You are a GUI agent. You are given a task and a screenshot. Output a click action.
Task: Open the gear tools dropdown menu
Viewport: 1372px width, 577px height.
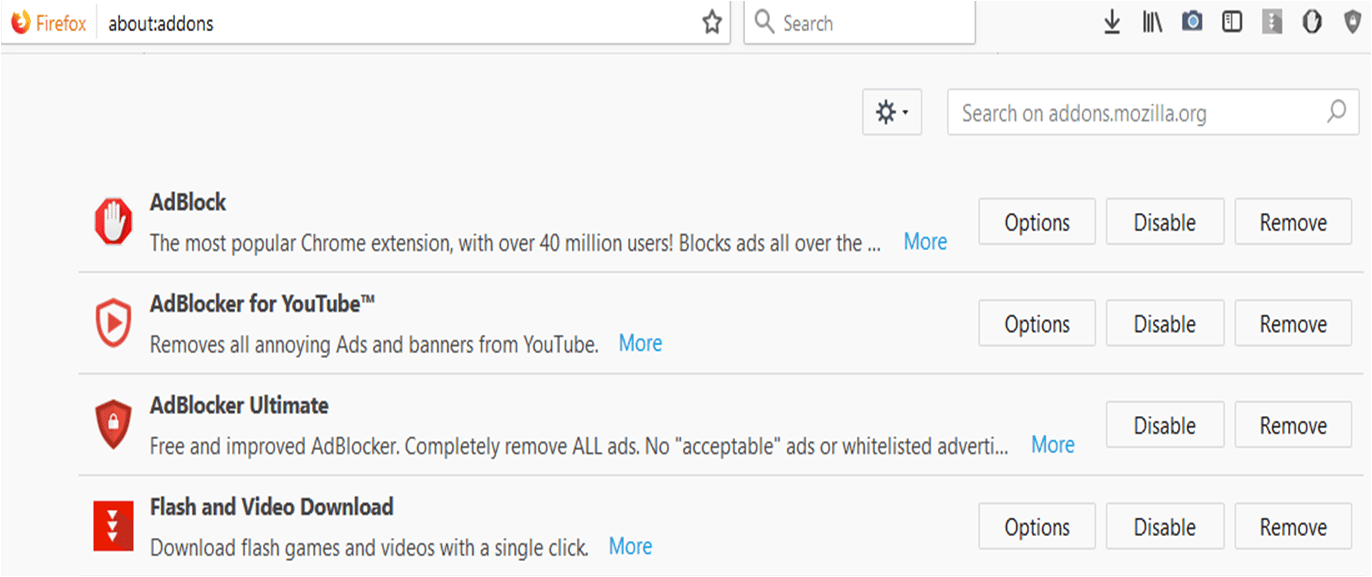point(892,112)
